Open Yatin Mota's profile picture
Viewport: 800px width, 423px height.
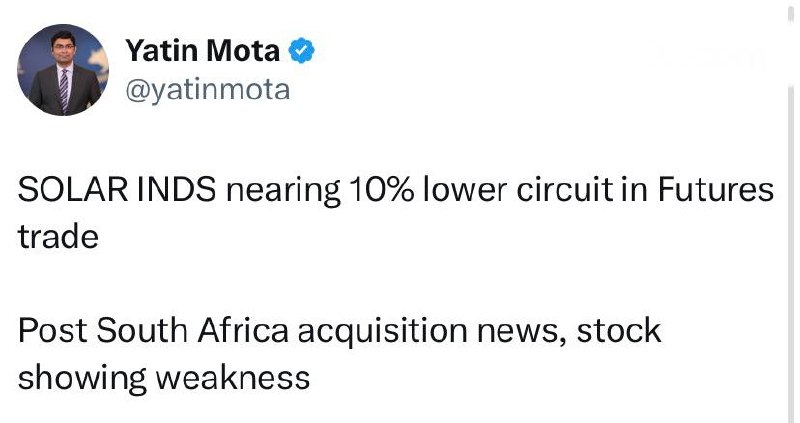pos(63,70)
